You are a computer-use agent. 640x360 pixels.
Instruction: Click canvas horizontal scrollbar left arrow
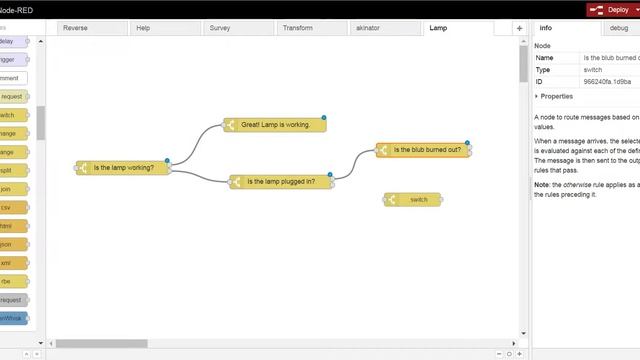(51, 344)
